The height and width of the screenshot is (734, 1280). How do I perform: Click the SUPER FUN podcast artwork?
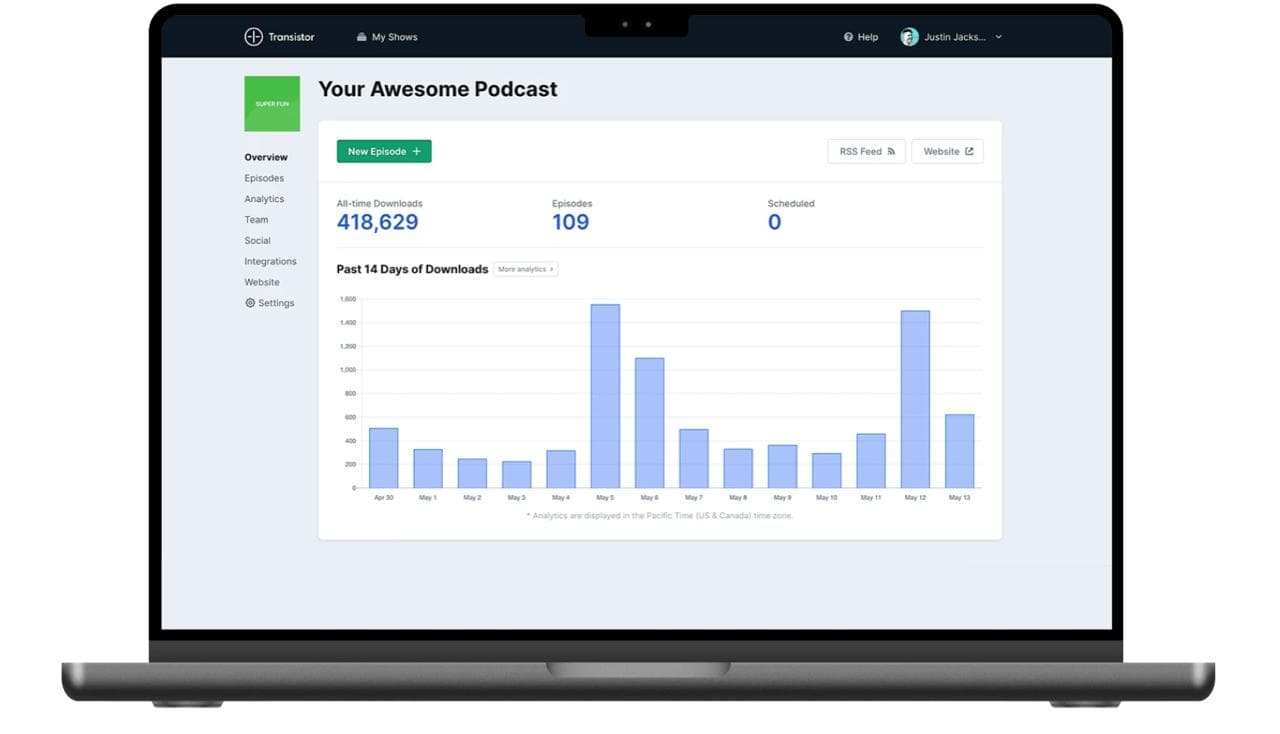click(272, 104)
